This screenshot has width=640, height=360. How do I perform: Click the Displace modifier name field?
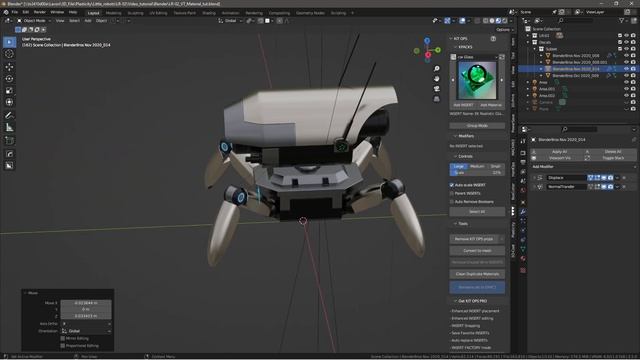point(567,178)
